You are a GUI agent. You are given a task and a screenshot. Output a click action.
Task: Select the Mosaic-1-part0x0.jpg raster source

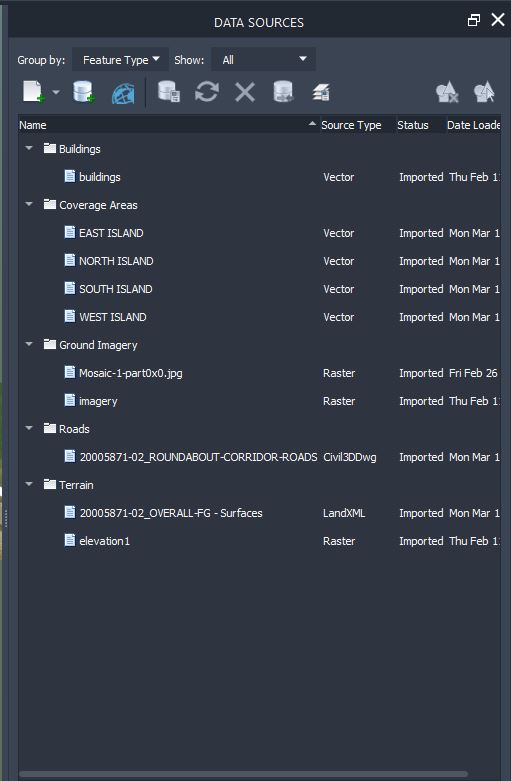(x=259, y=373)
